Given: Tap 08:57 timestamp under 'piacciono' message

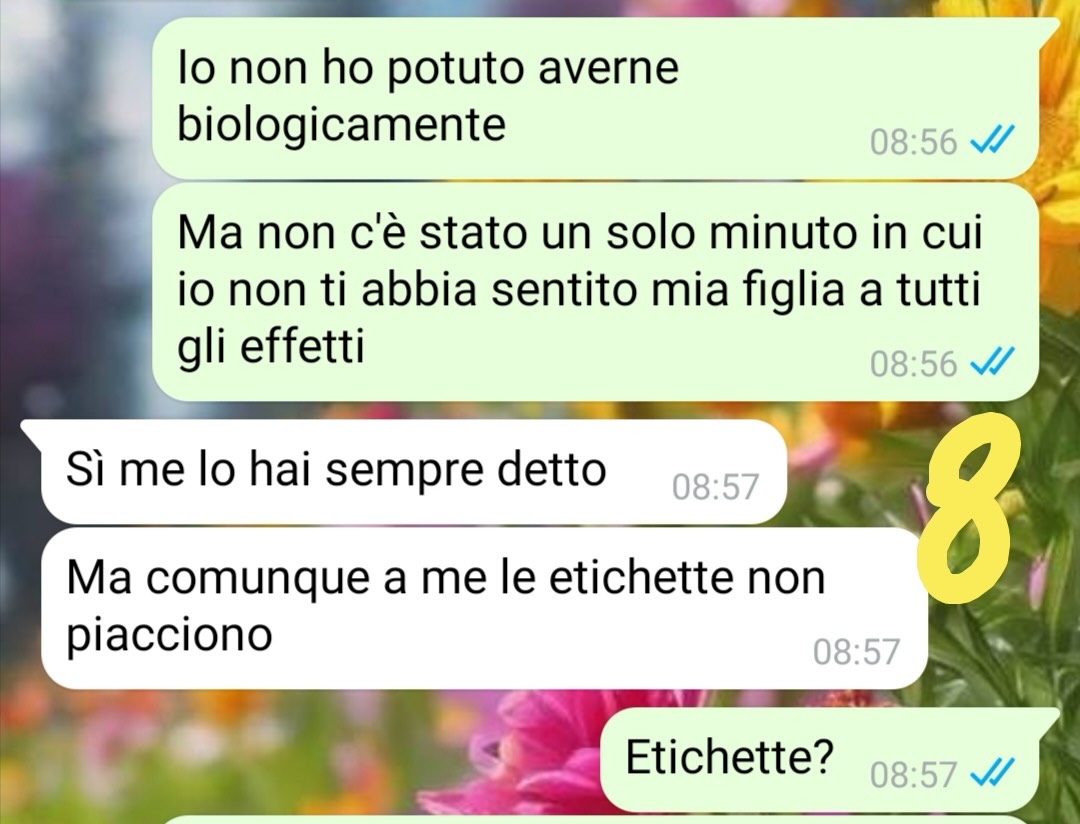Looking at the screenshot, I should coord(856,651).
